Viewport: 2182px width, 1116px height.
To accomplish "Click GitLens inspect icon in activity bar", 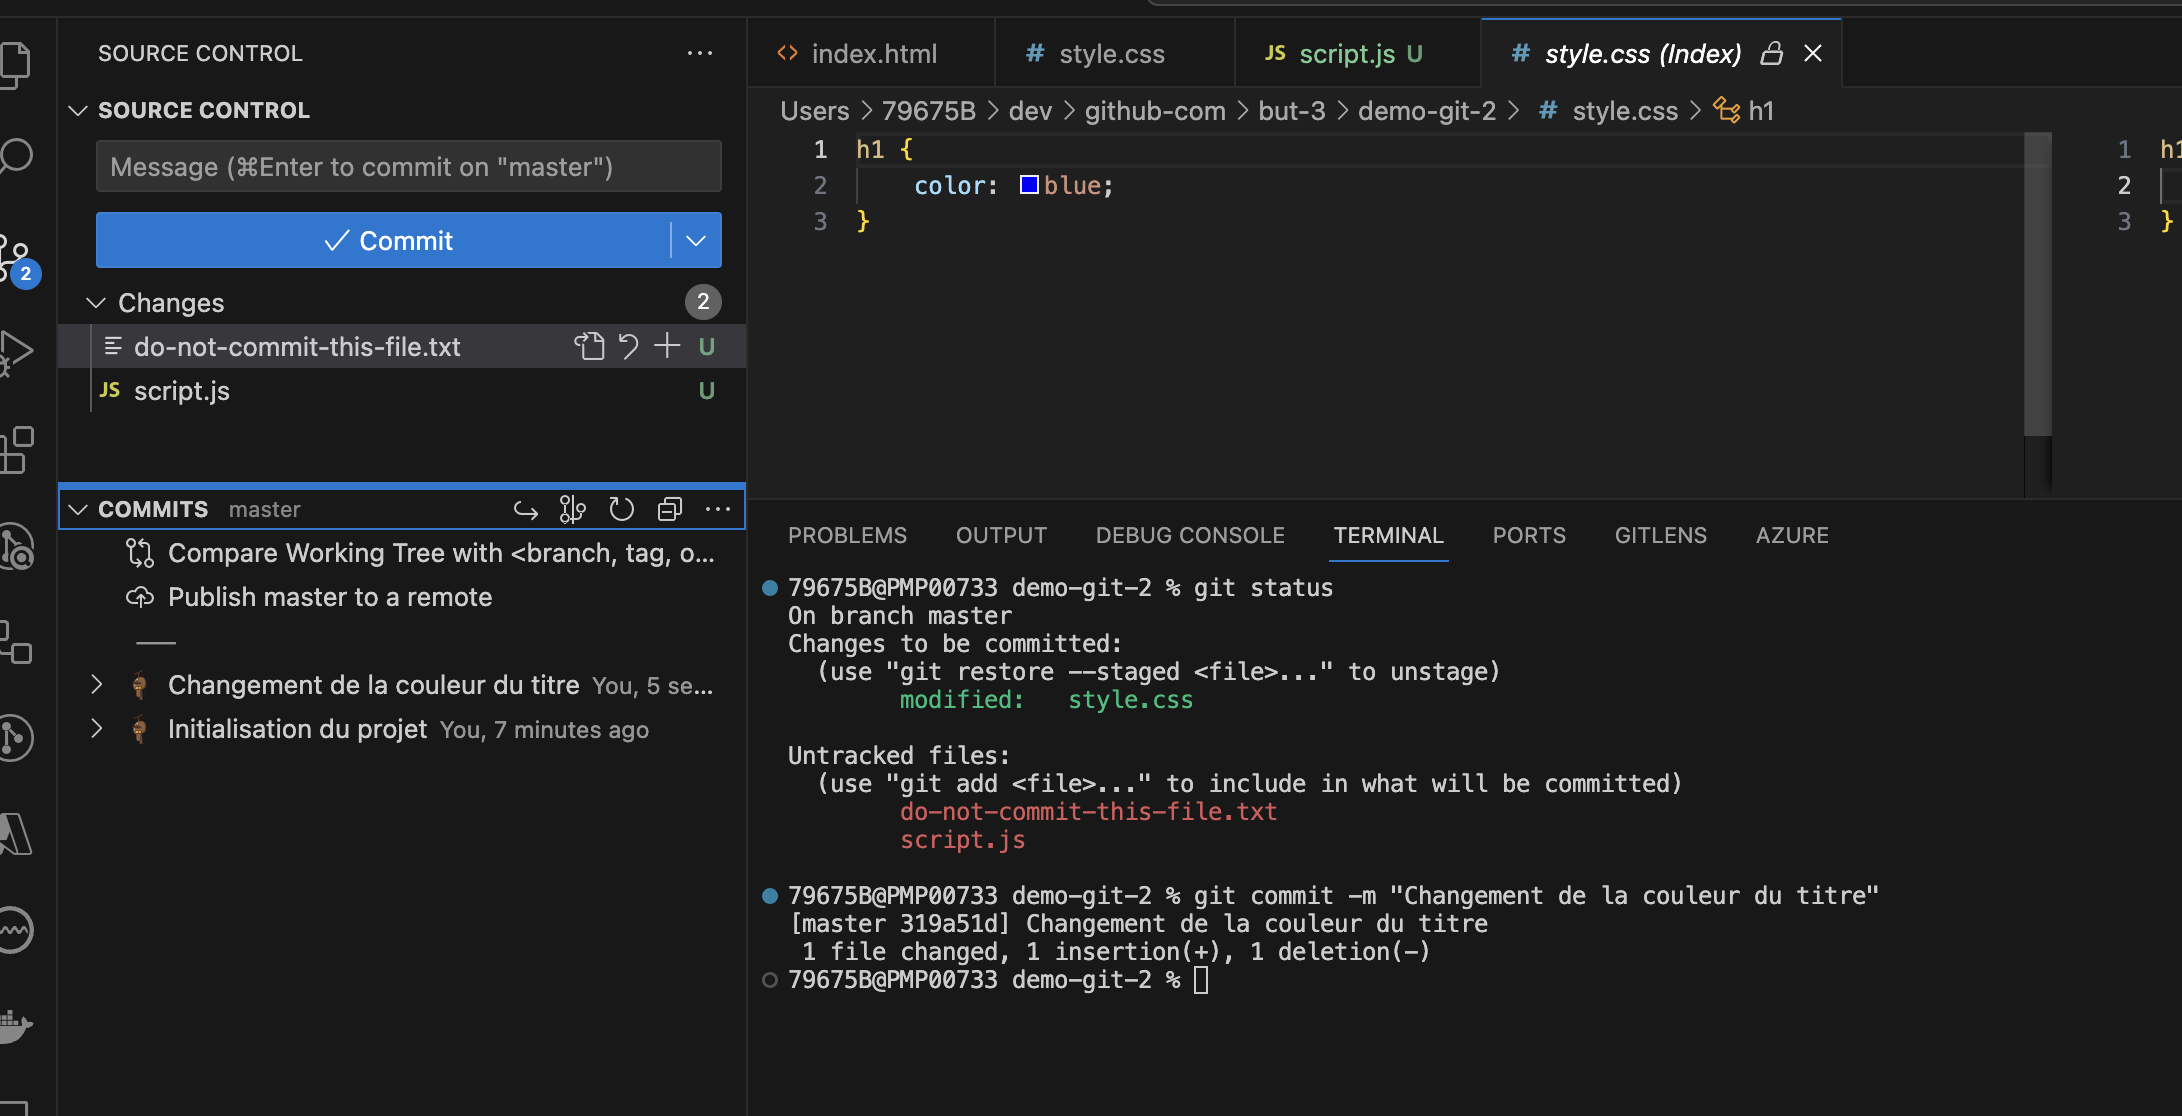I will click(x=16, y=547).
